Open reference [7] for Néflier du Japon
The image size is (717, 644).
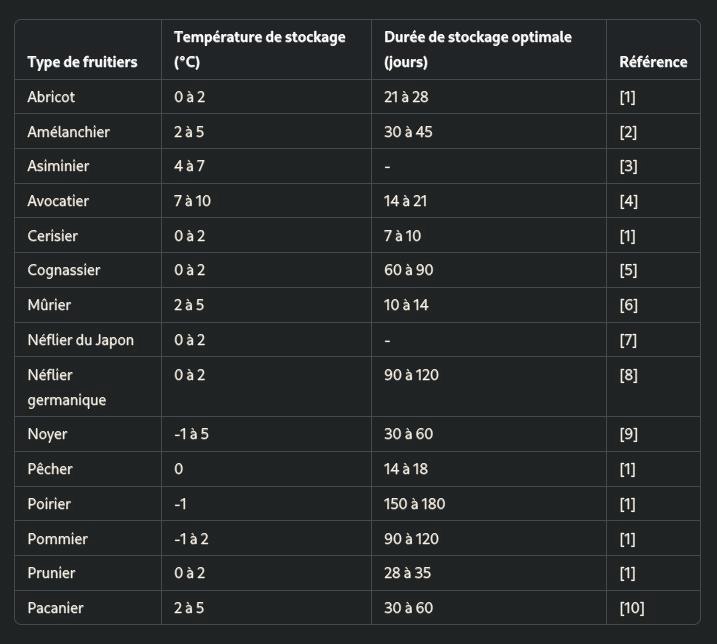[627, 340]
